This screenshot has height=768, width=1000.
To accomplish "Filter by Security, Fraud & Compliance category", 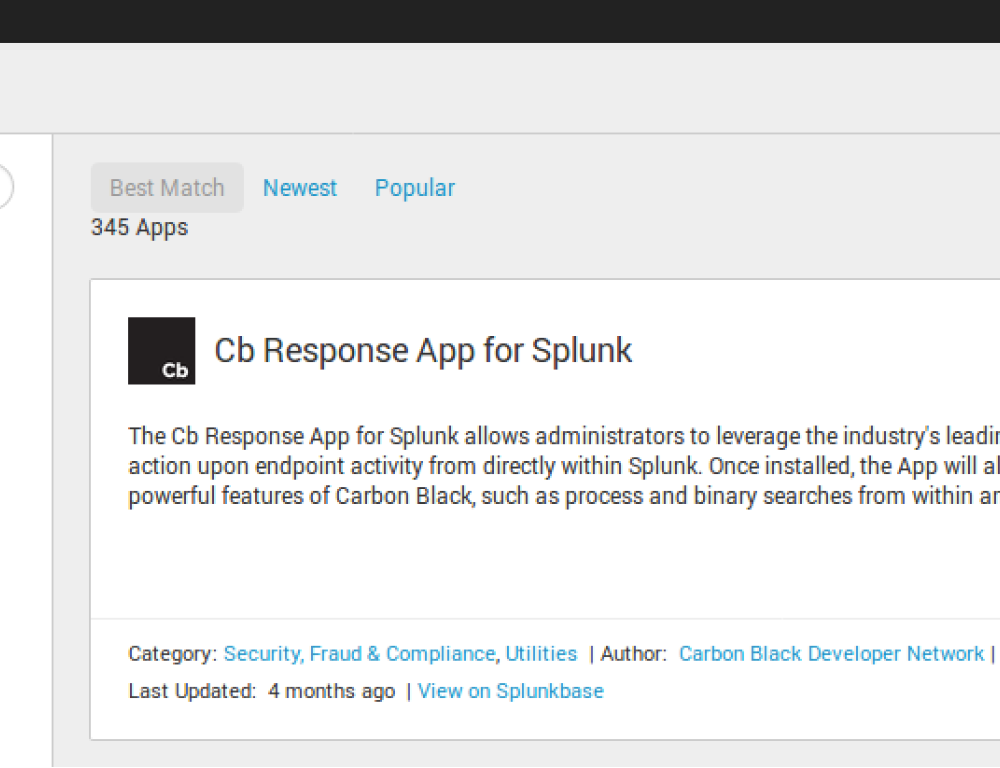I will tap(359, 654).
